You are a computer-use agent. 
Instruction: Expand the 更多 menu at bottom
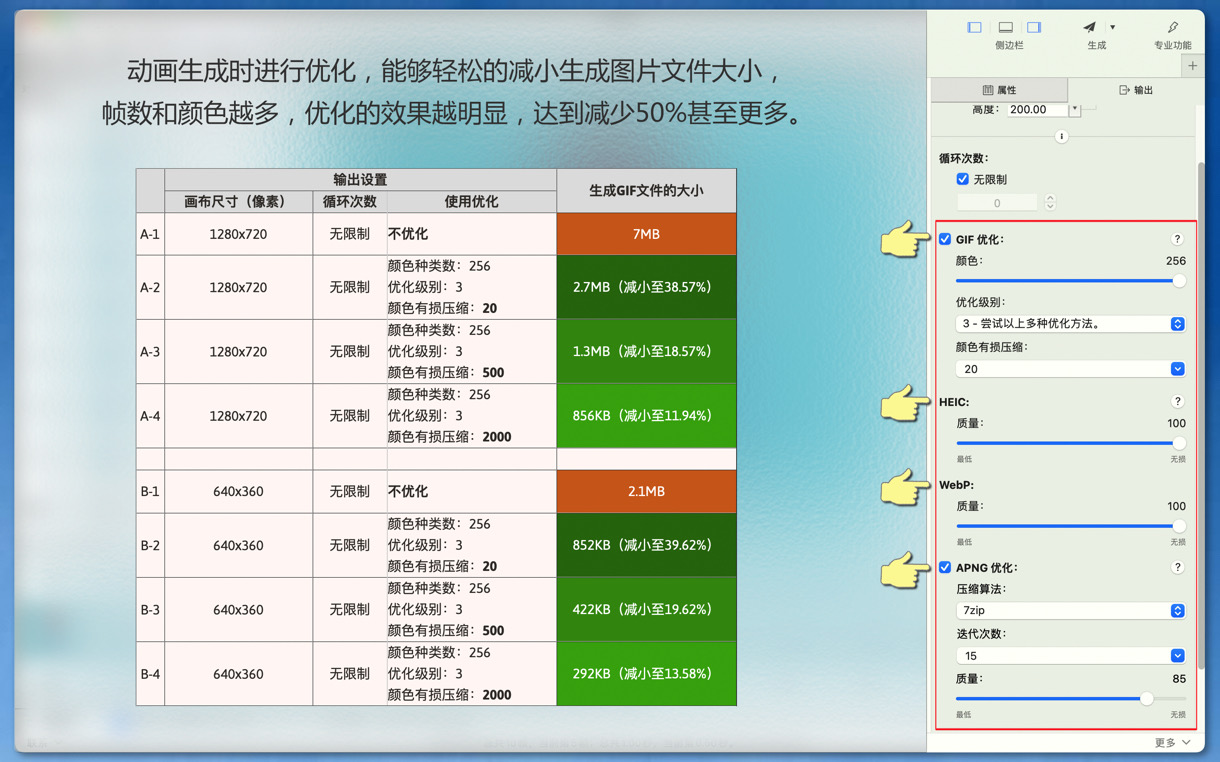coord(1172,743)
